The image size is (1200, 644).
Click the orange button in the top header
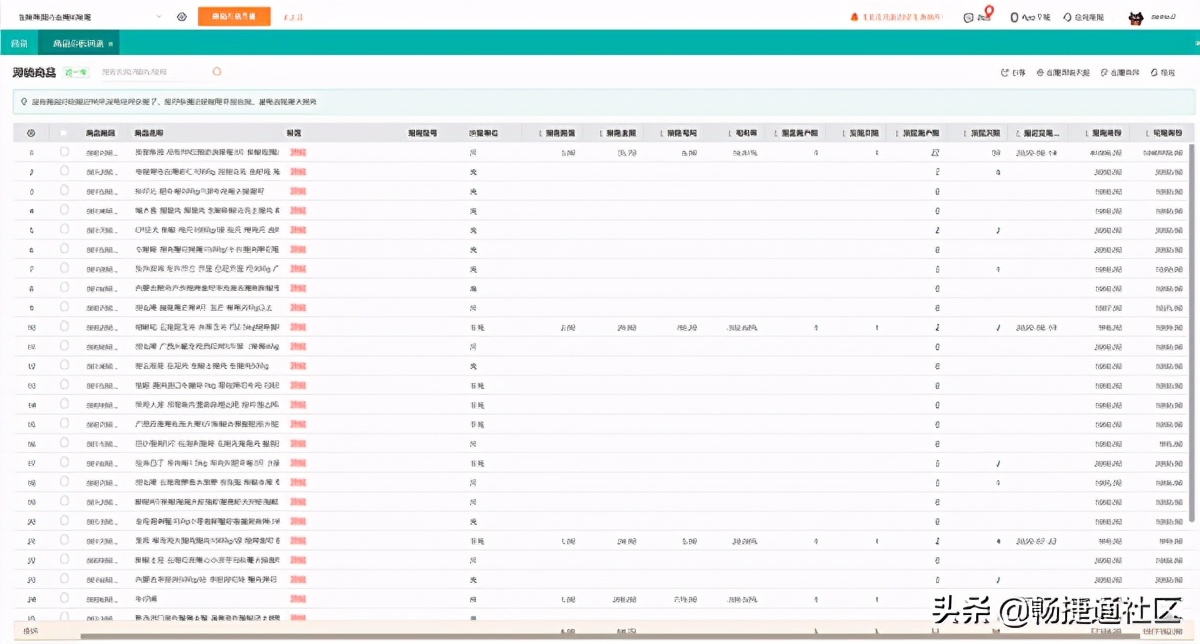234,17
